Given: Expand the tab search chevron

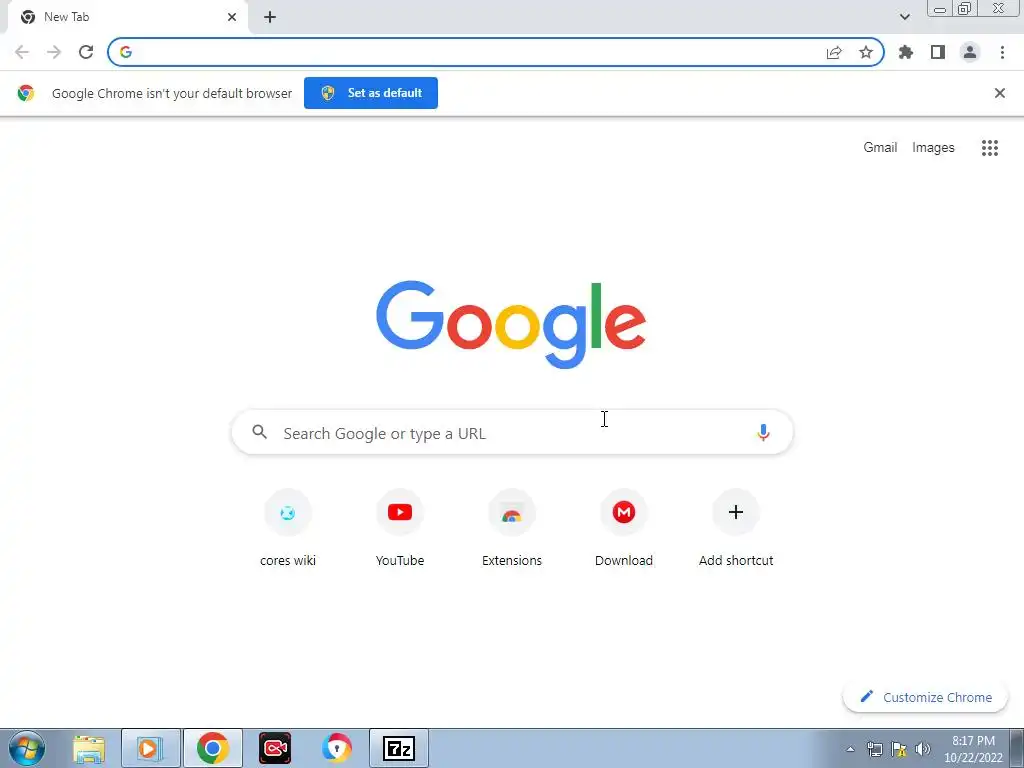Looking at the screenshot, I should coord(904,17).
